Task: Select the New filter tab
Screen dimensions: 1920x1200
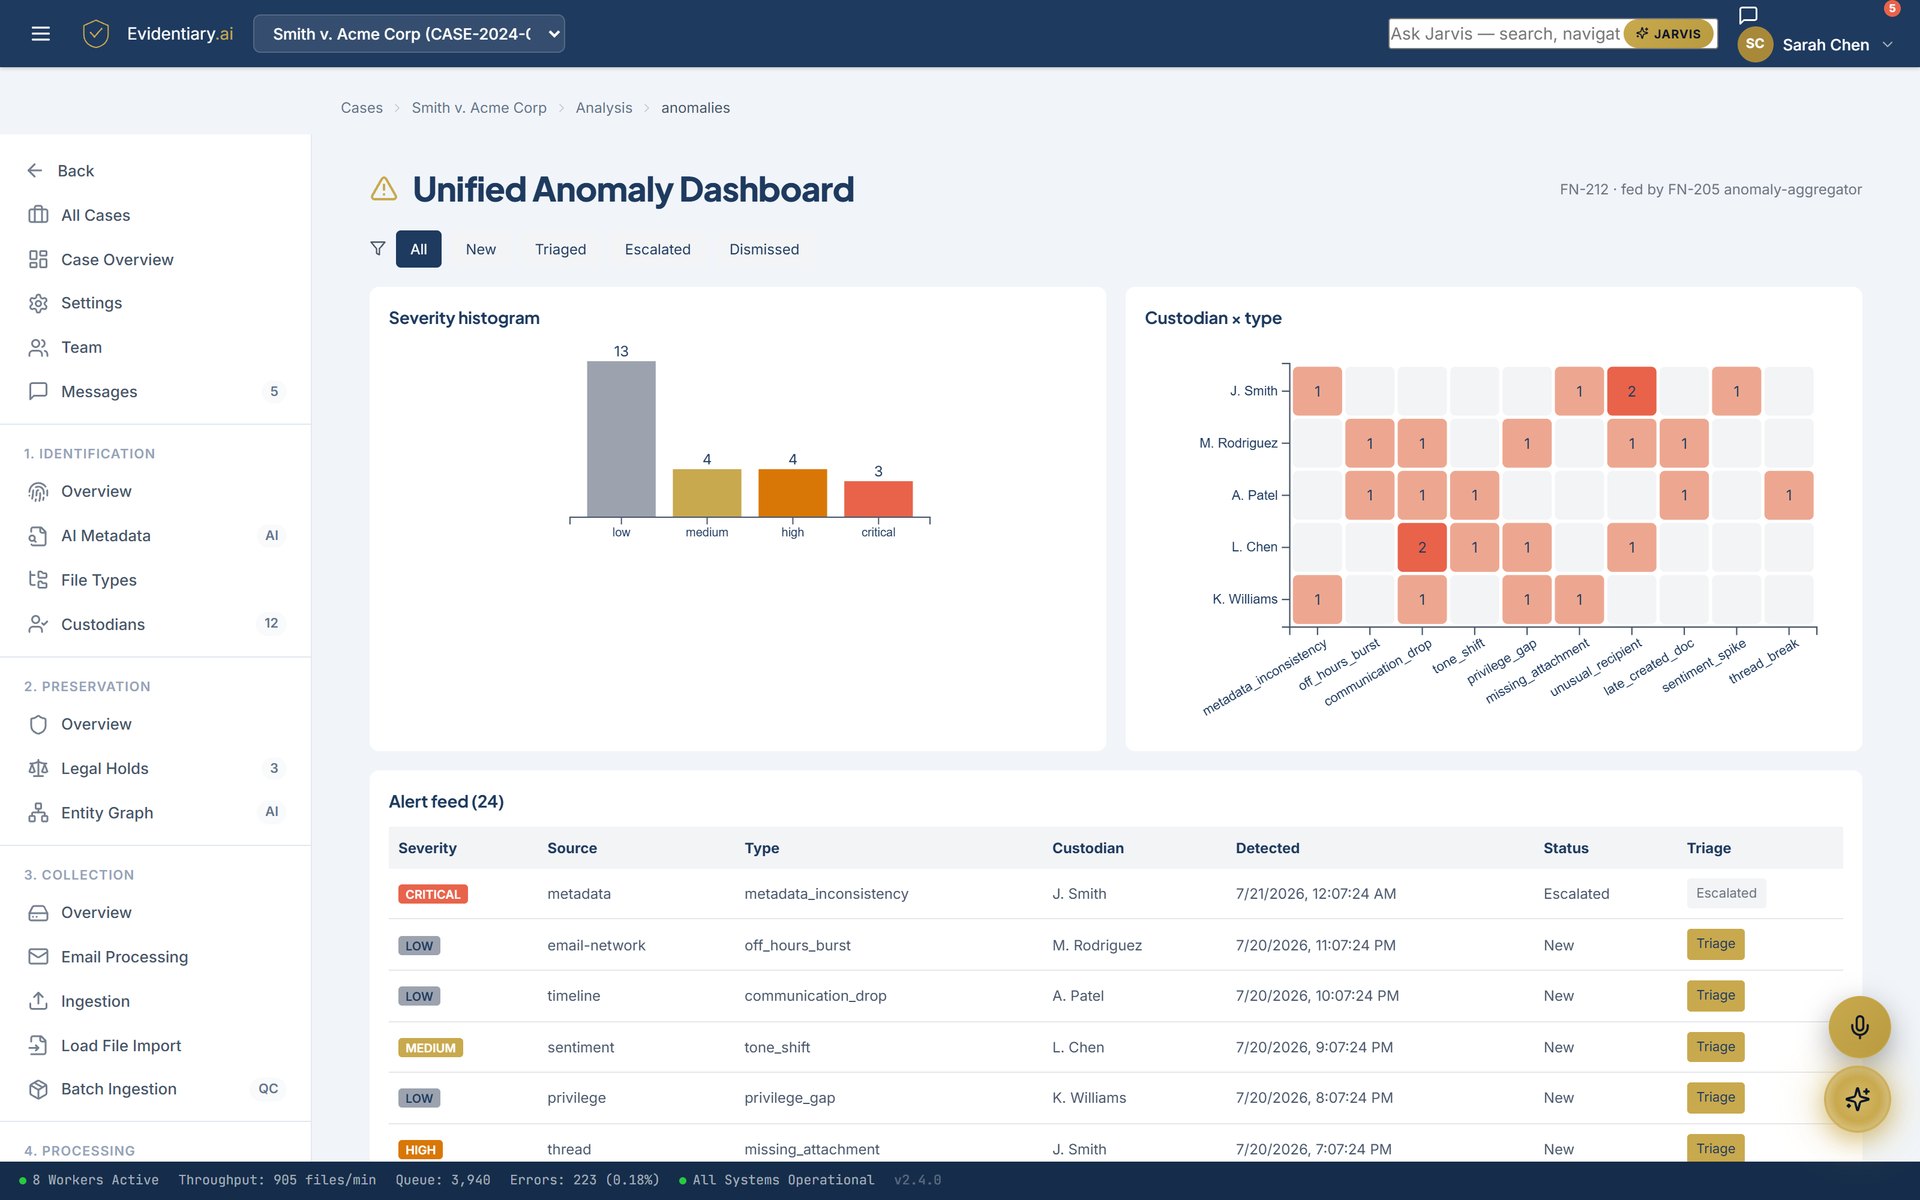Action: coord(480,249)
